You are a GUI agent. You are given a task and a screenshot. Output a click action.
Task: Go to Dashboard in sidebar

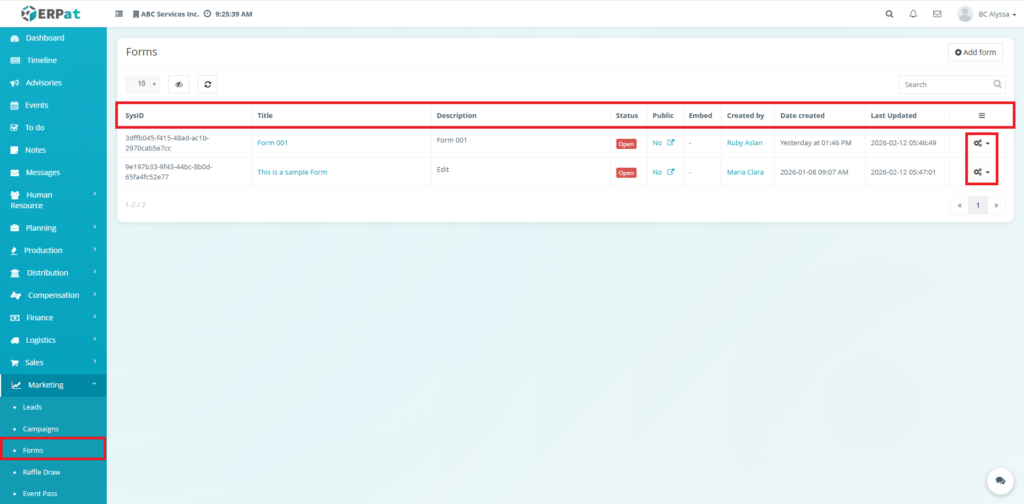tap(45, 38)
